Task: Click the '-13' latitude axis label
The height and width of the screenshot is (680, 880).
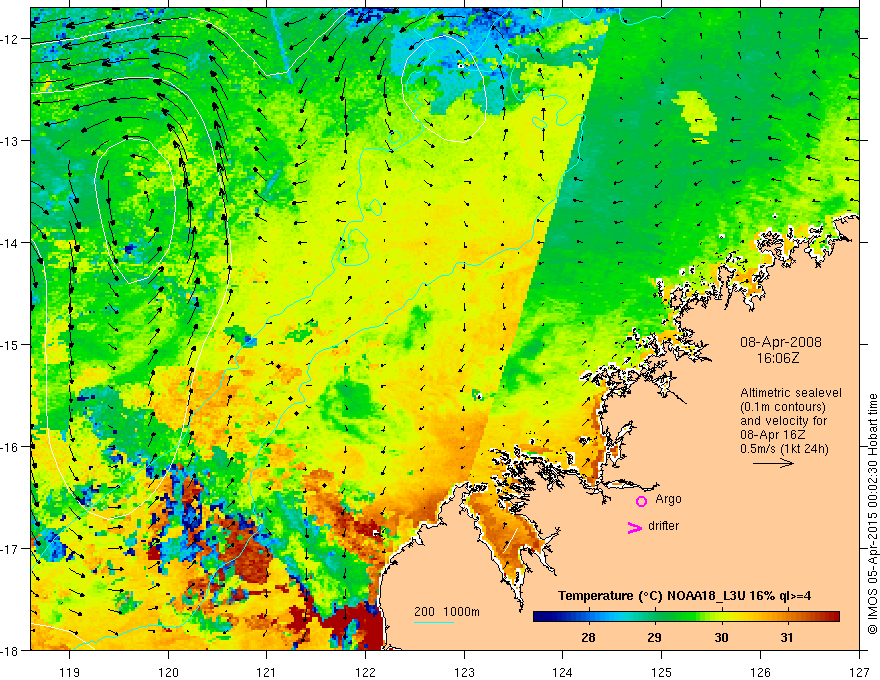Action: (x=11, y=141)
